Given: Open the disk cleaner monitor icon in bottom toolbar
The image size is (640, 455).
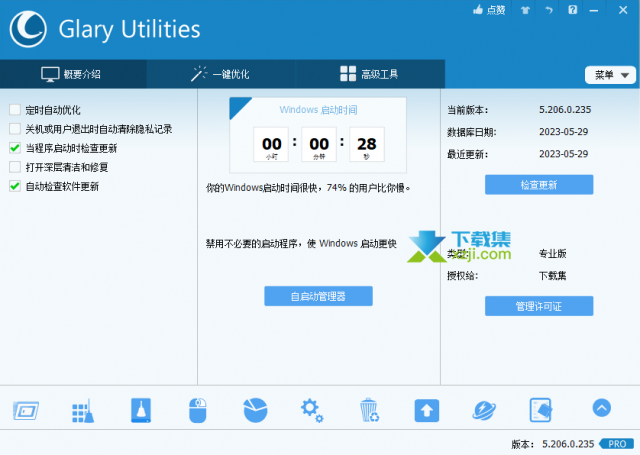Looking at the screenshot, I should click(x=26, y=410).
